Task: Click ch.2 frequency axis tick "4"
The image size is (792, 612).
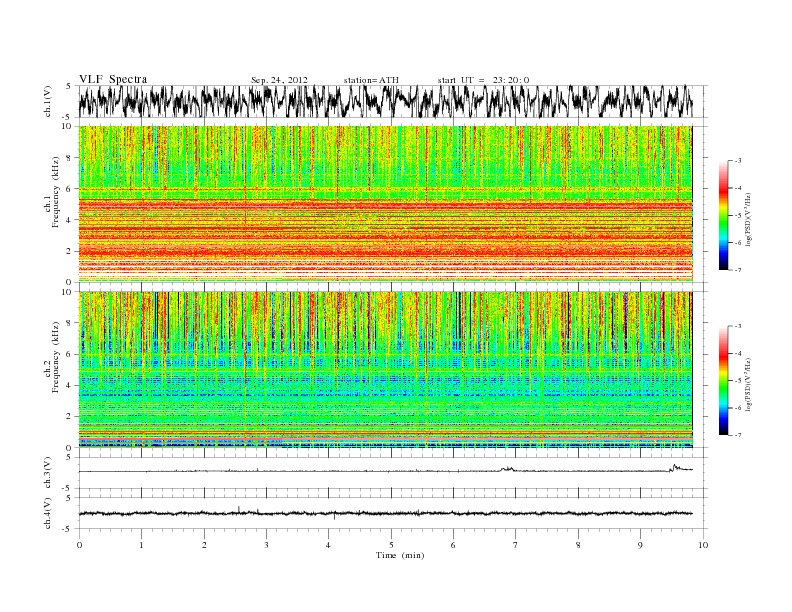Action: point(70,386)
